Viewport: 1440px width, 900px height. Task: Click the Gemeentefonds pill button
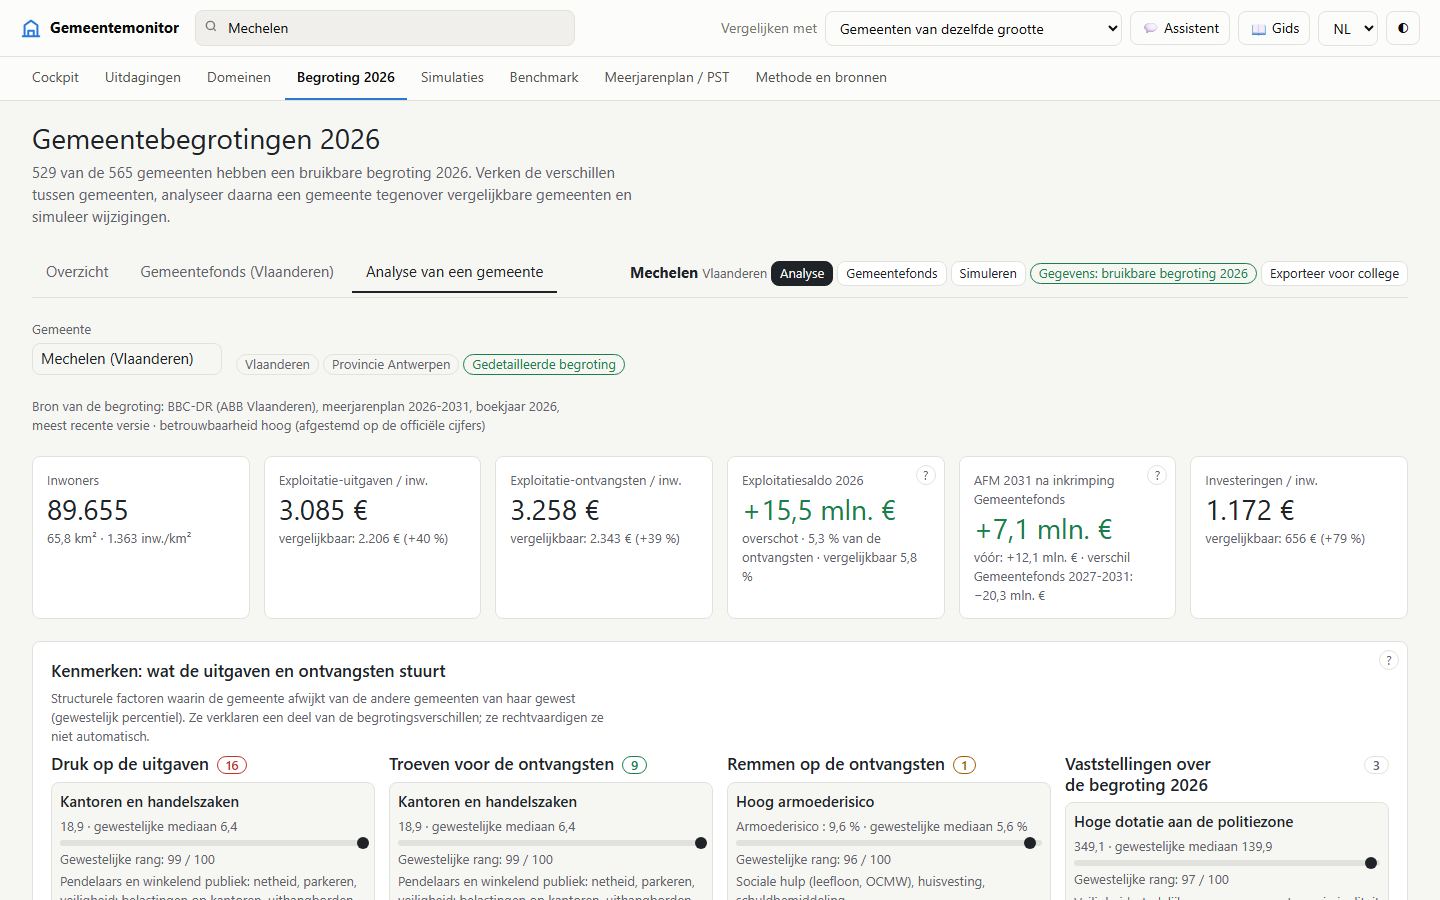(892, 273)
